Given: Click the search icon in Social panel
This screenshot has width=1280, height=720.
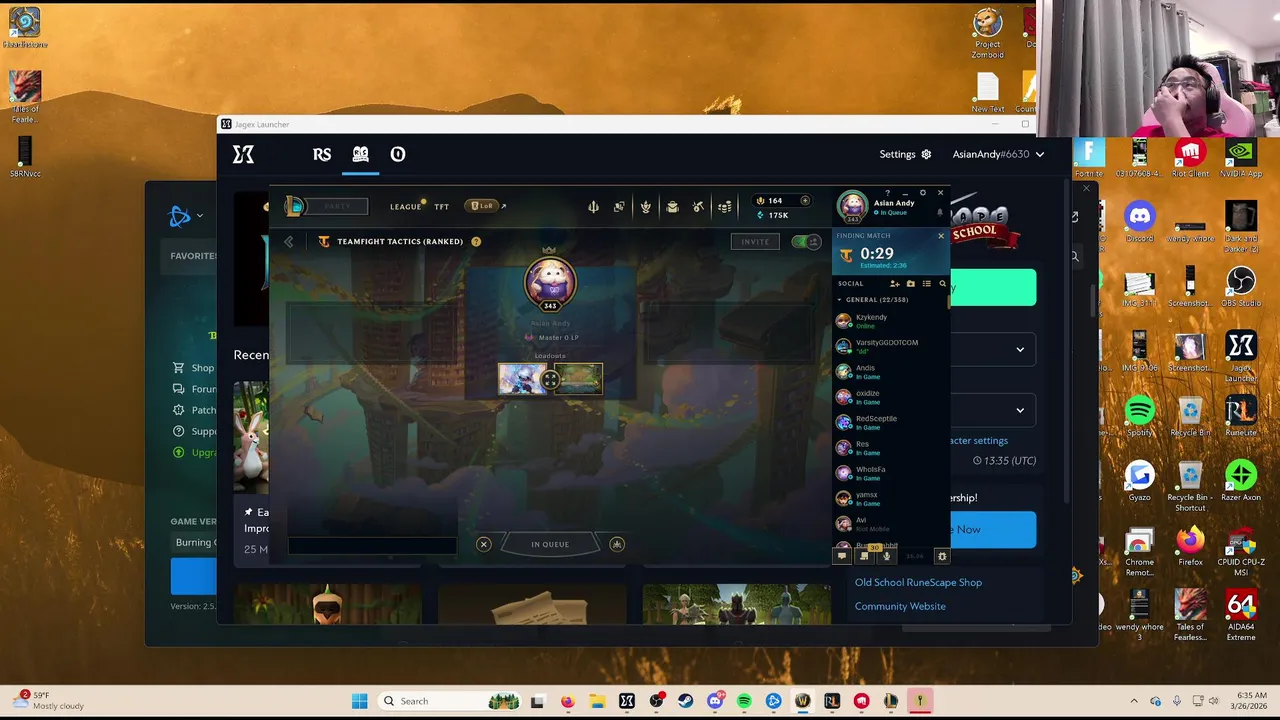Looking at the screenshot, I should click(x=942, y=284).
